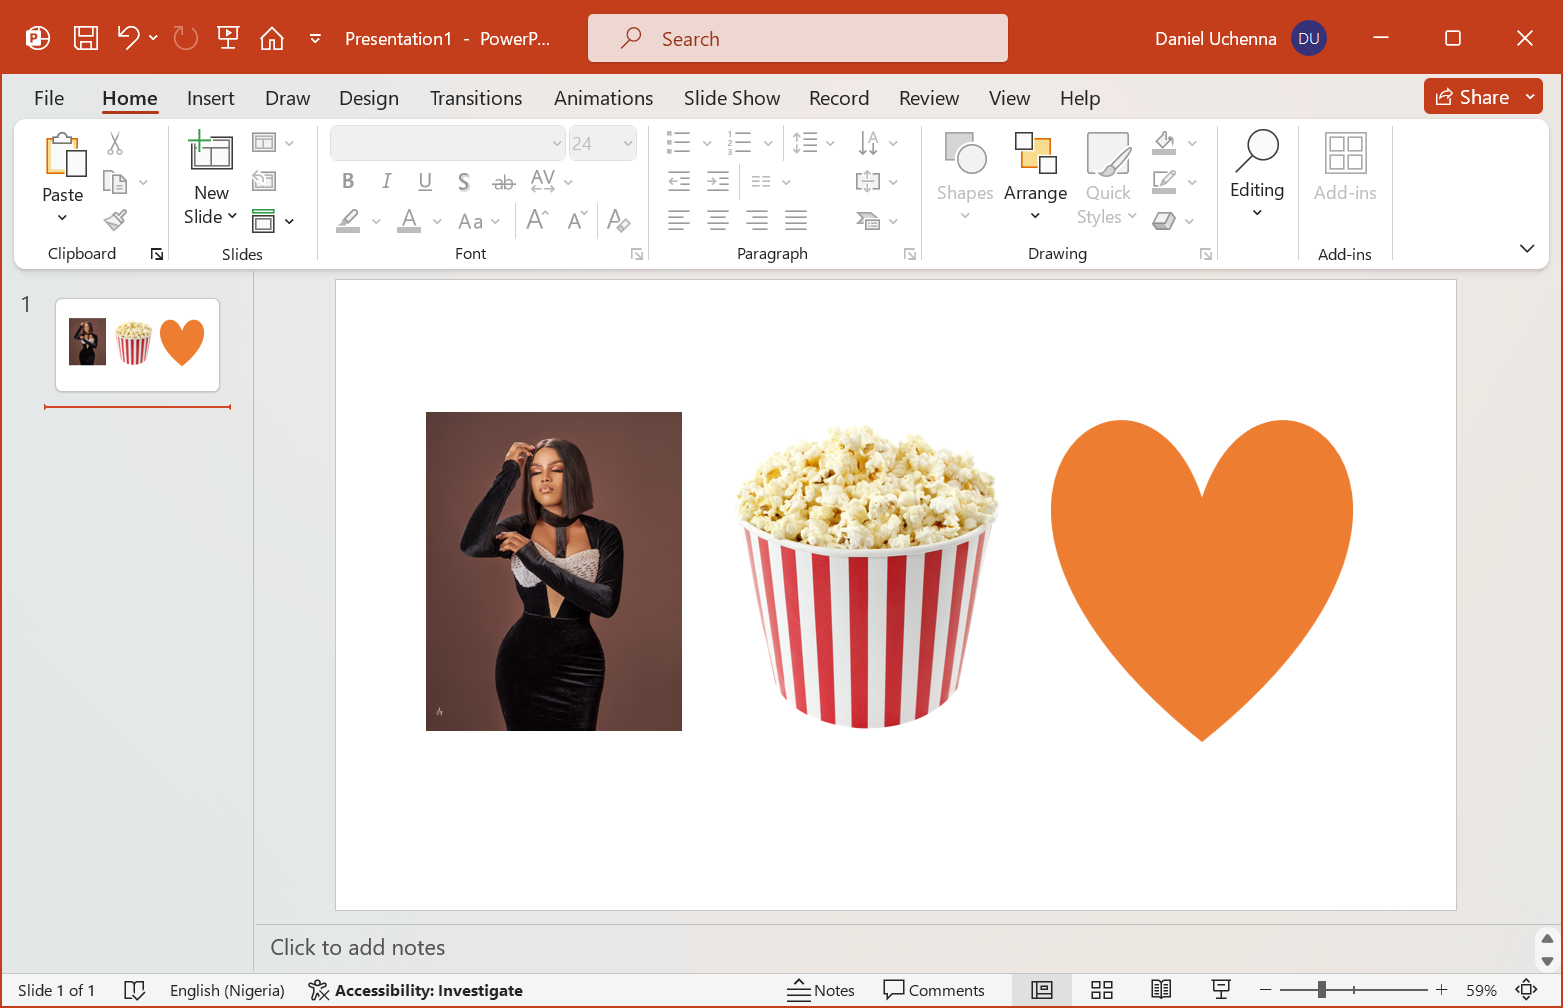
Task: Open the Design tab
Action: pos(368,98)
